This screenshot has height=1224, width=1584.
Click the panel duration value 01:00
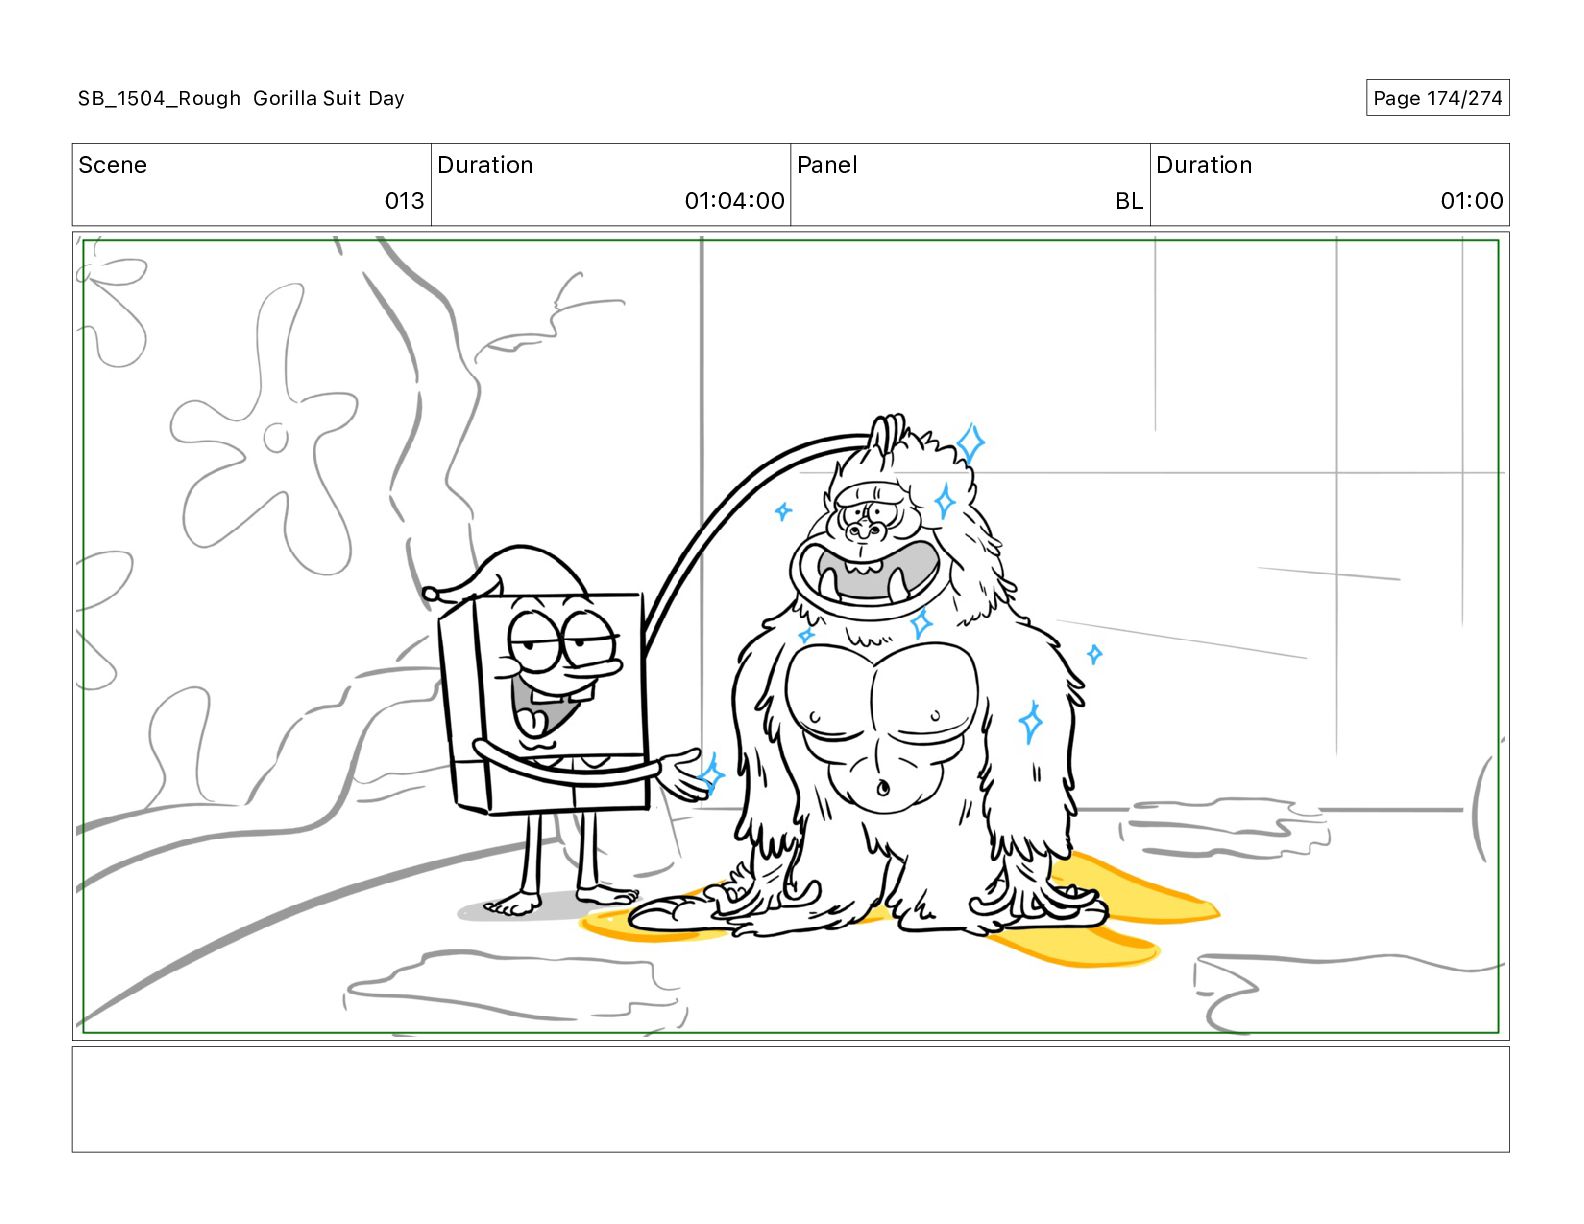click(1472, 201)
